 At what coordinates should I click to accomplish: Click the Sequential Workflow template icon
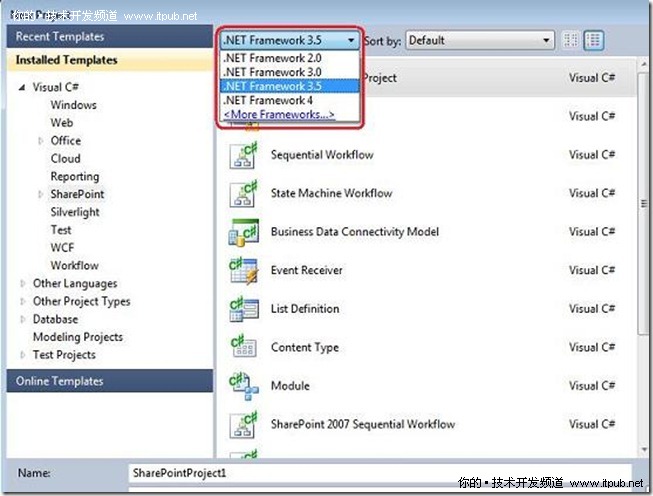244,155
